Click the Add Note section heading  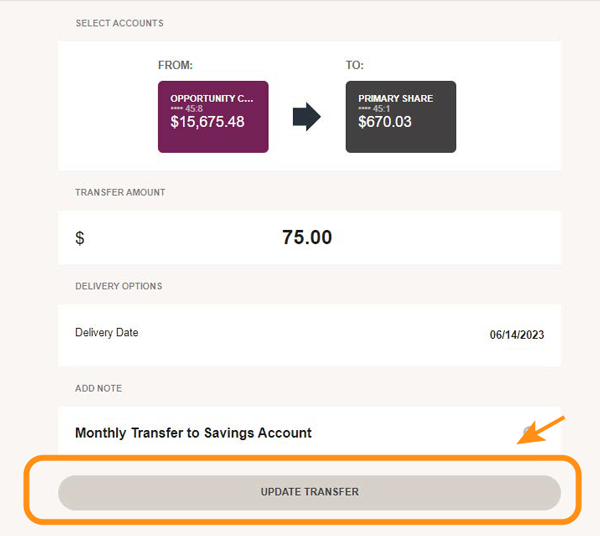[x=98, y=388]
